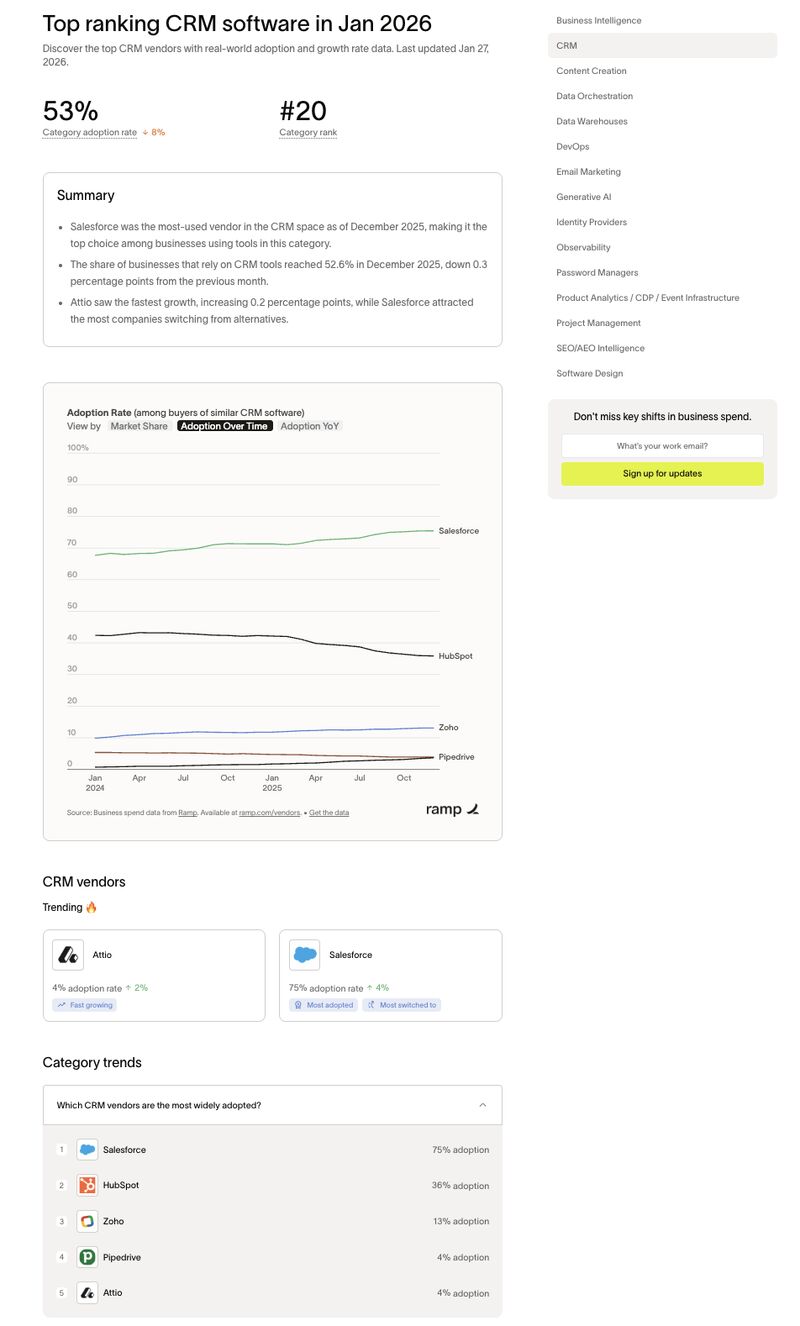
Task: Click the Attio icon in ranked list
Action: (87, 1293)
